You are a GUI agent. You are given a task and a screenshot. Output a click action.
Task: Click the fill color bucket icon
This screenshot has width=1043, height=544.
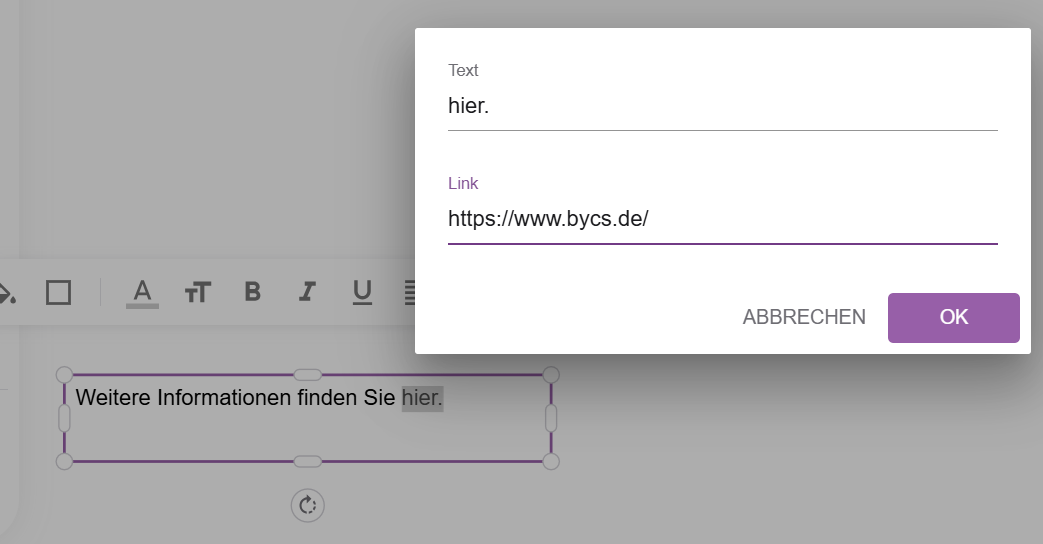[x=7, y=293]
